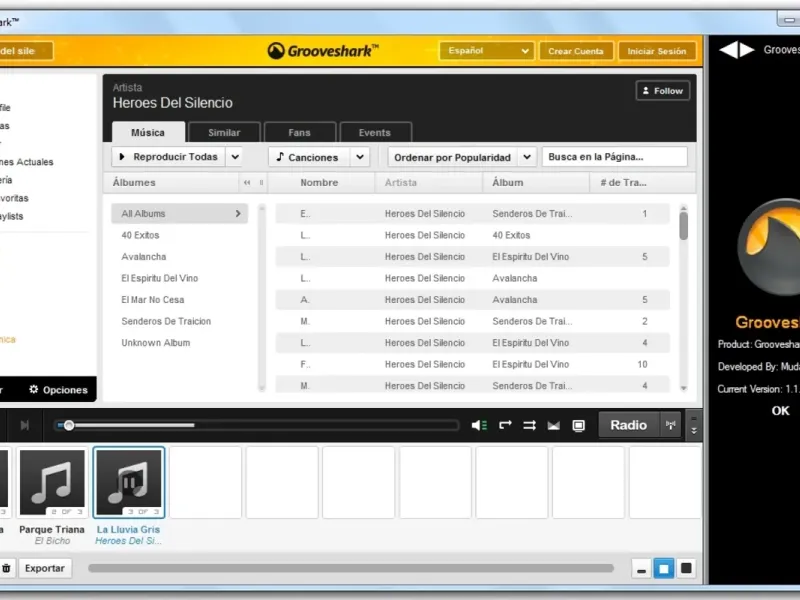Switch to the Música tab
Screen dimensions: 800x600
point(148,132)
